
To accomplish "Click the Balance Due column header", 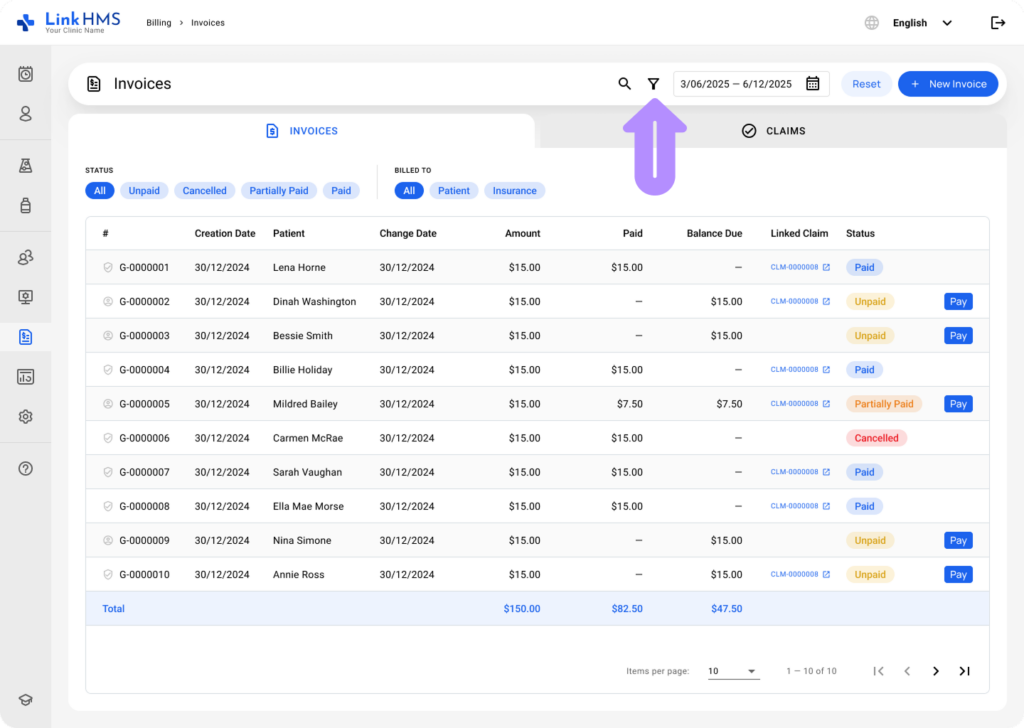I will [x=714, y=233].
